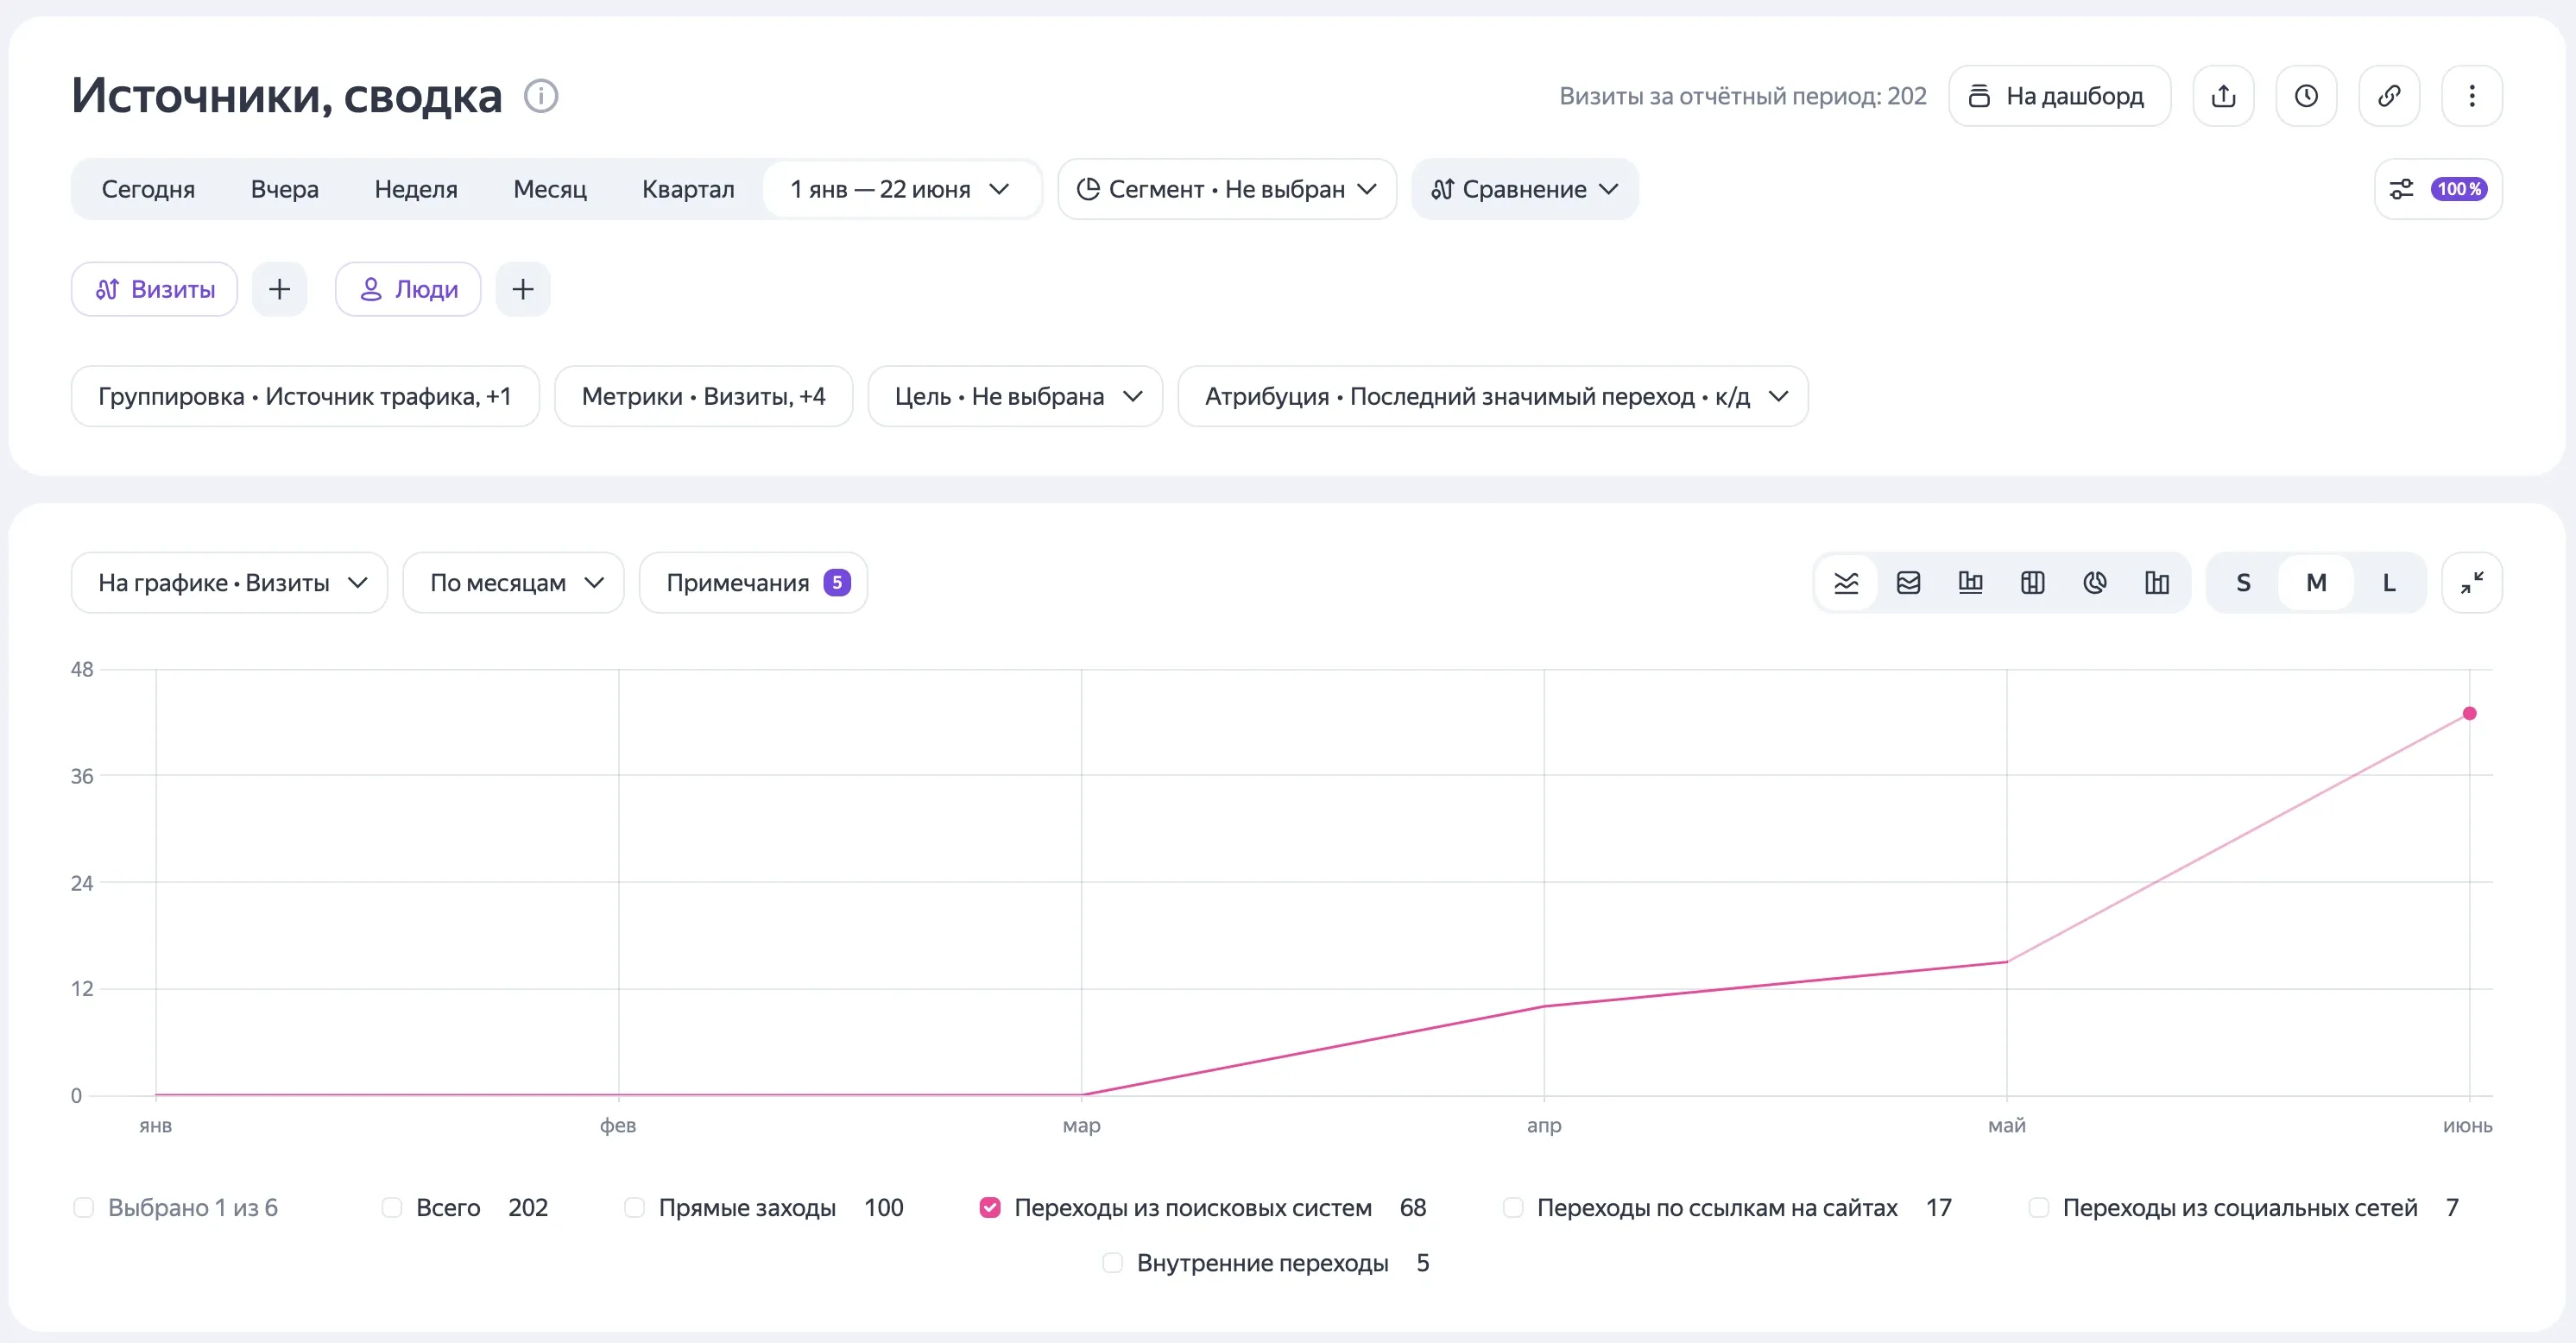Click the На дашборд button
Image resolution: width=2576 pixels, height=1343 pixels.
[x=2059, y=96]
